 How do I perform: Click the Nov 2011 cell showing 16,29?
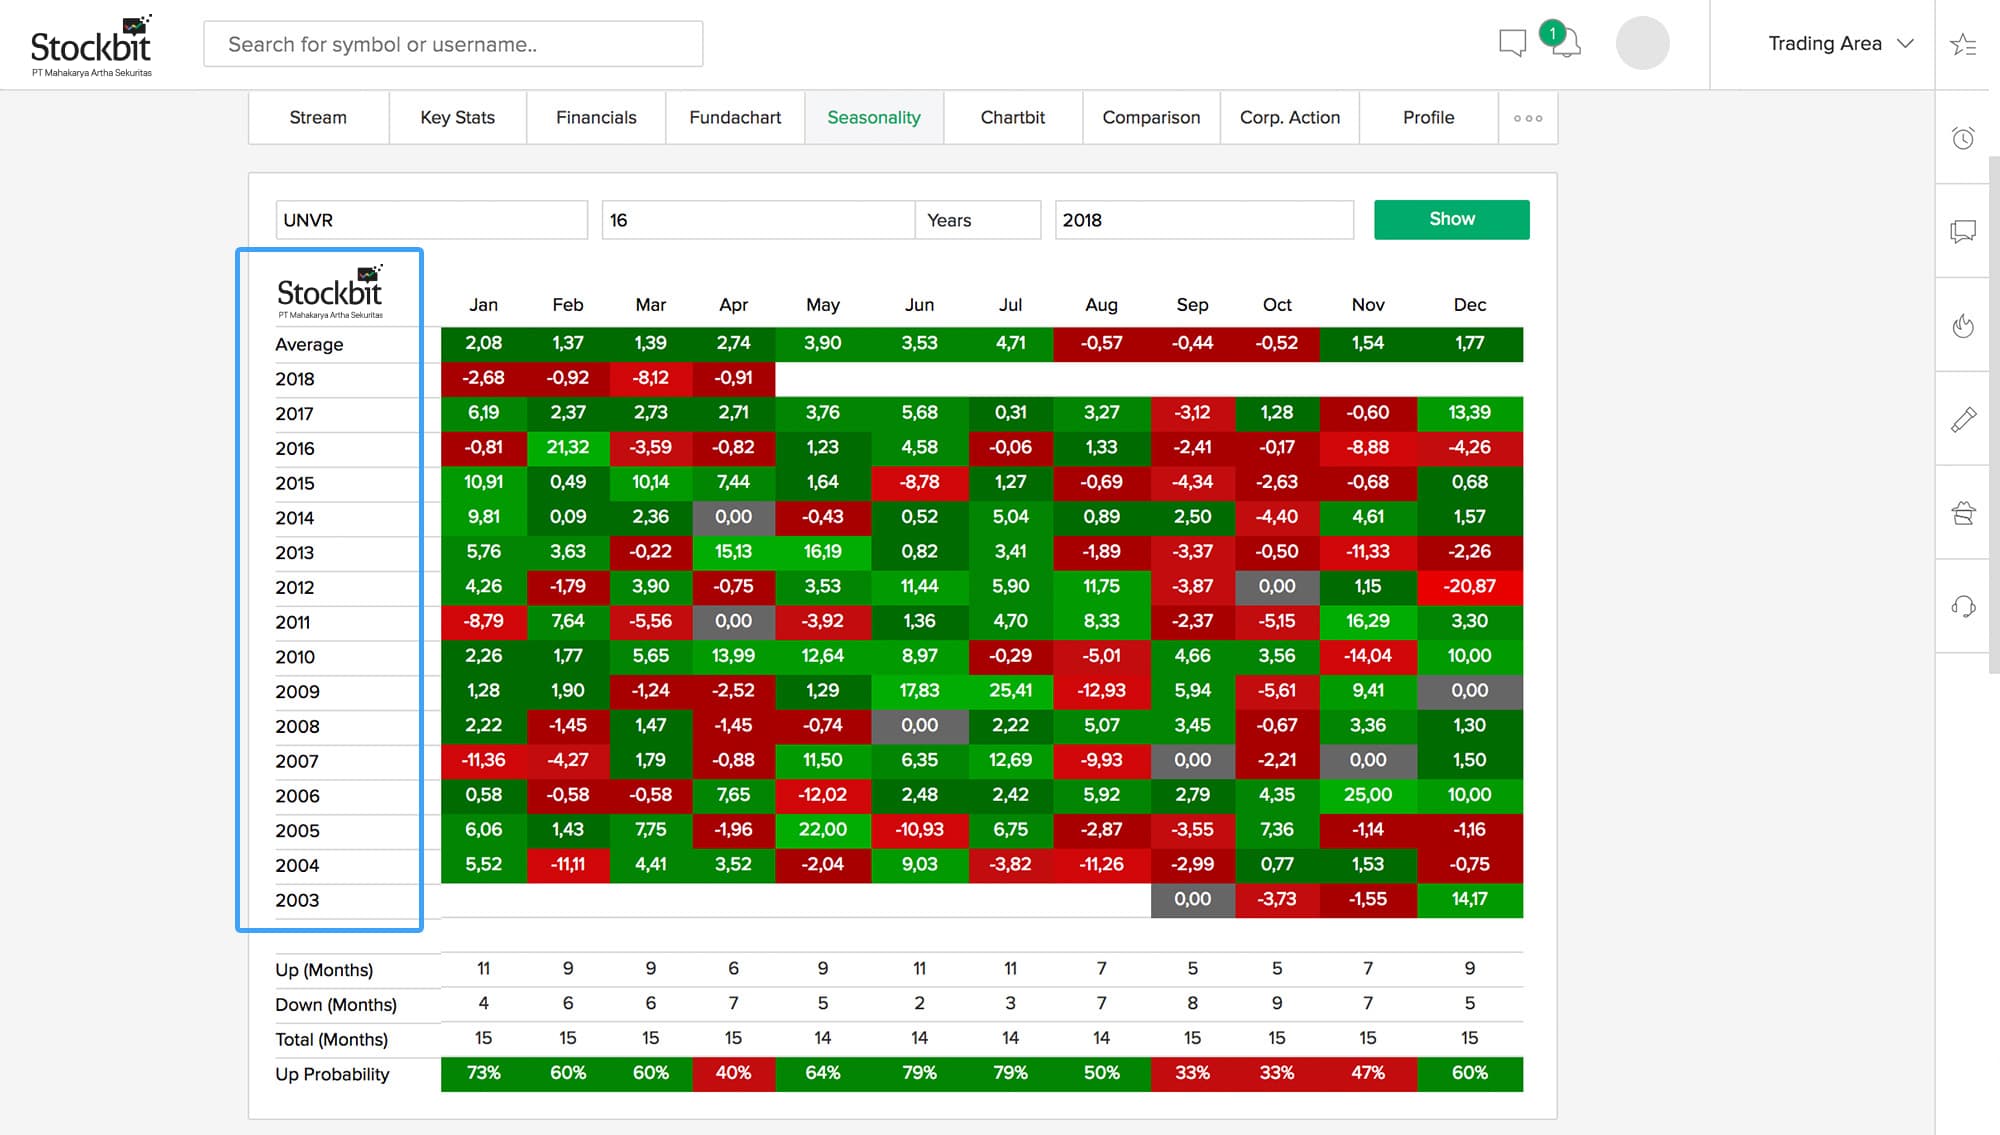click(1367, 621)
